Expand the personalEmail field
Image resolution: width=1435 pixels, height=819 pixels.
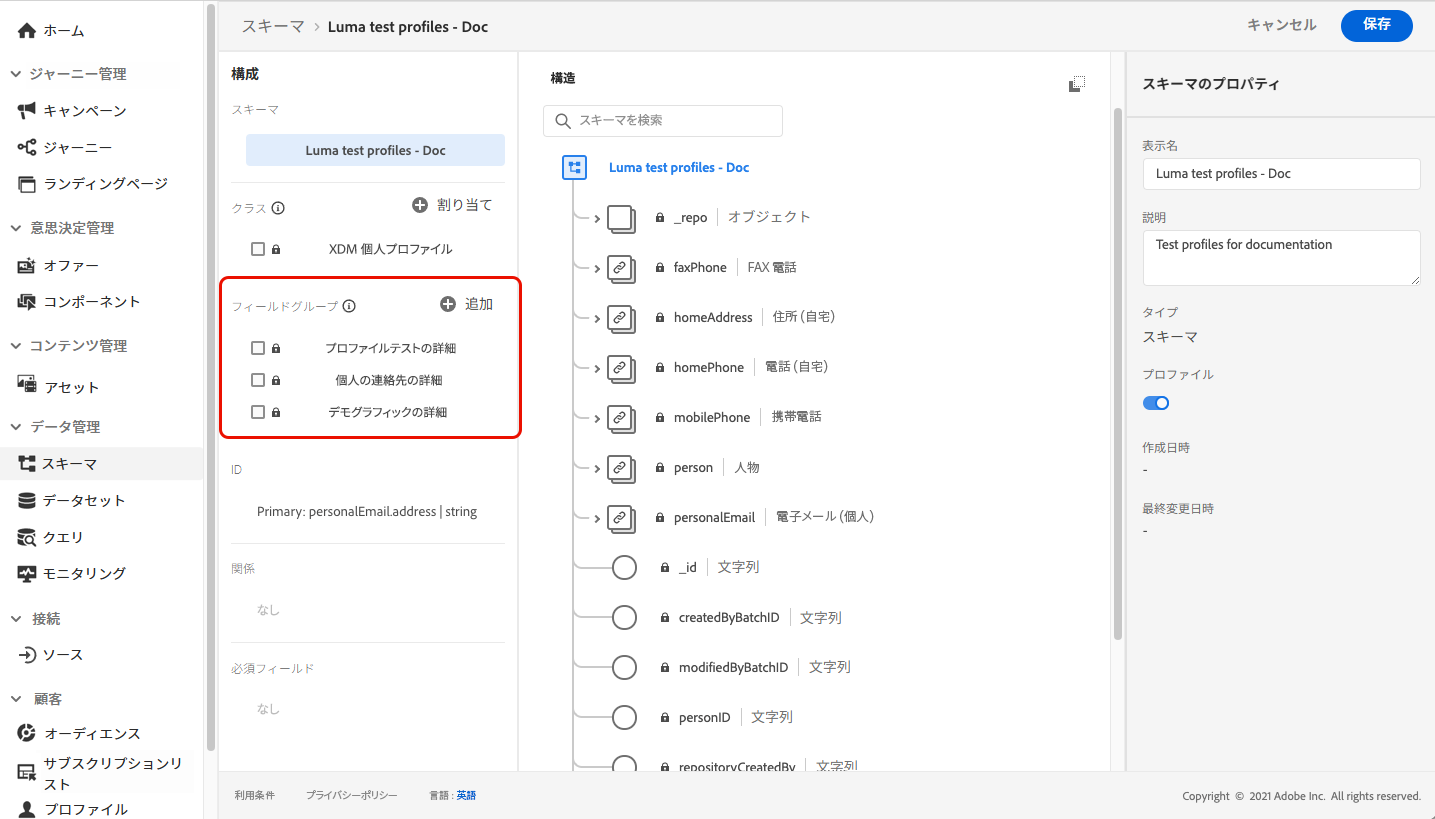(x=597, y=518)
